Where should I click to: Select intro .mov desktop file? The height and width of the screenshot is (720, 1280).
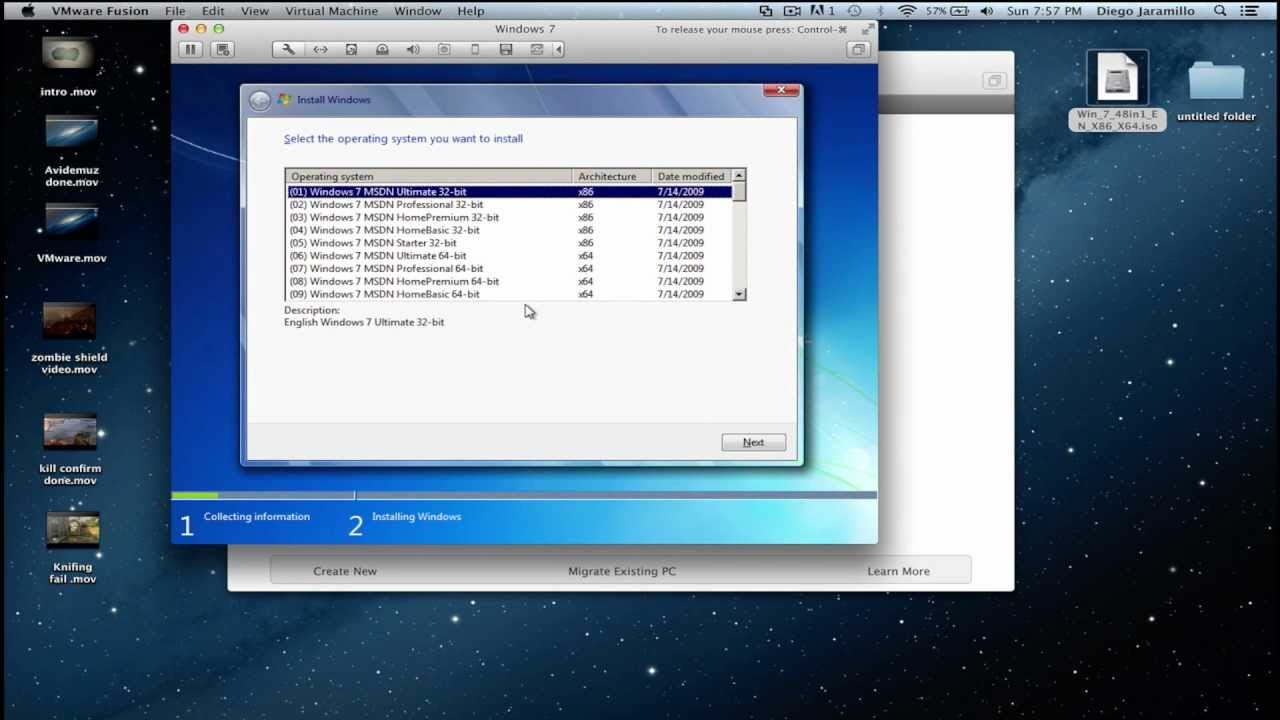pos(68,66)
